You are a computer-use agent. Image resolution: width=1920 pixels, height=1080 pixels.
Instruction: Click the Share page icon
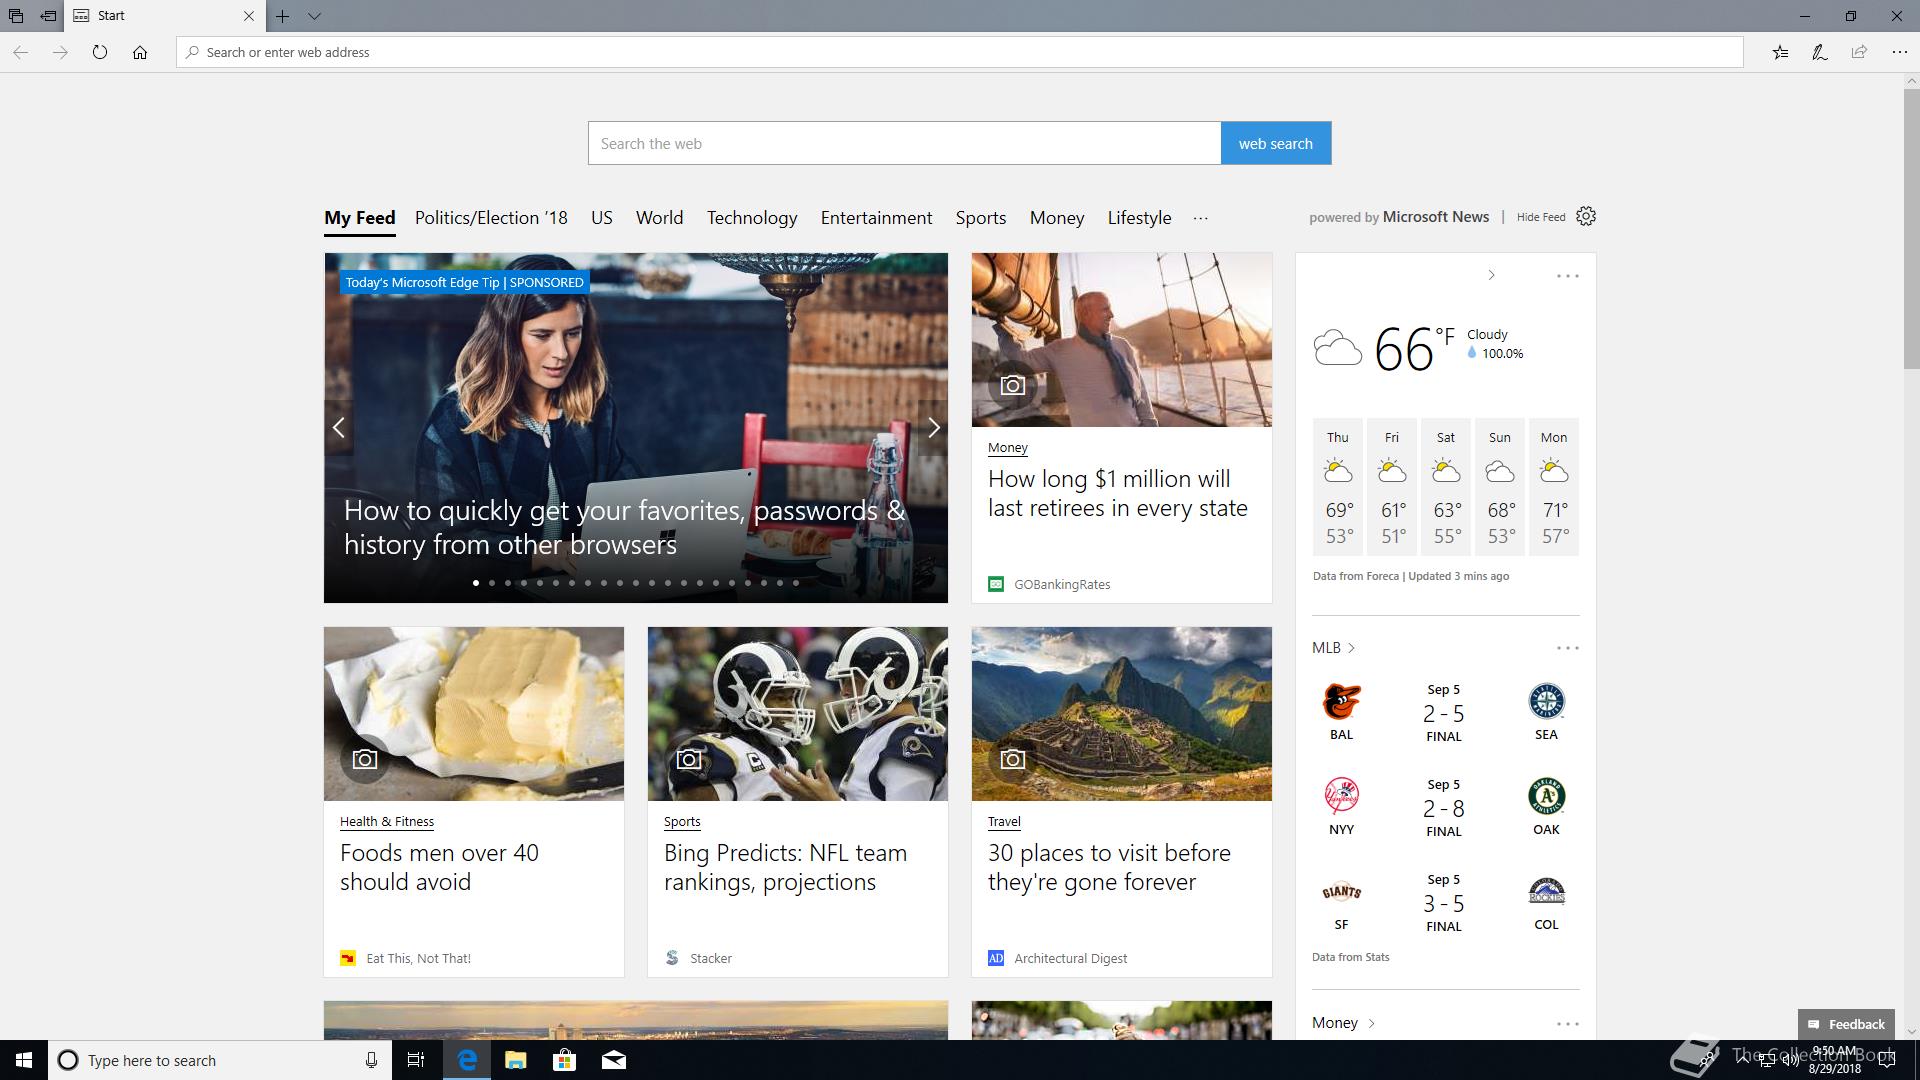(x=1859, y=52)
